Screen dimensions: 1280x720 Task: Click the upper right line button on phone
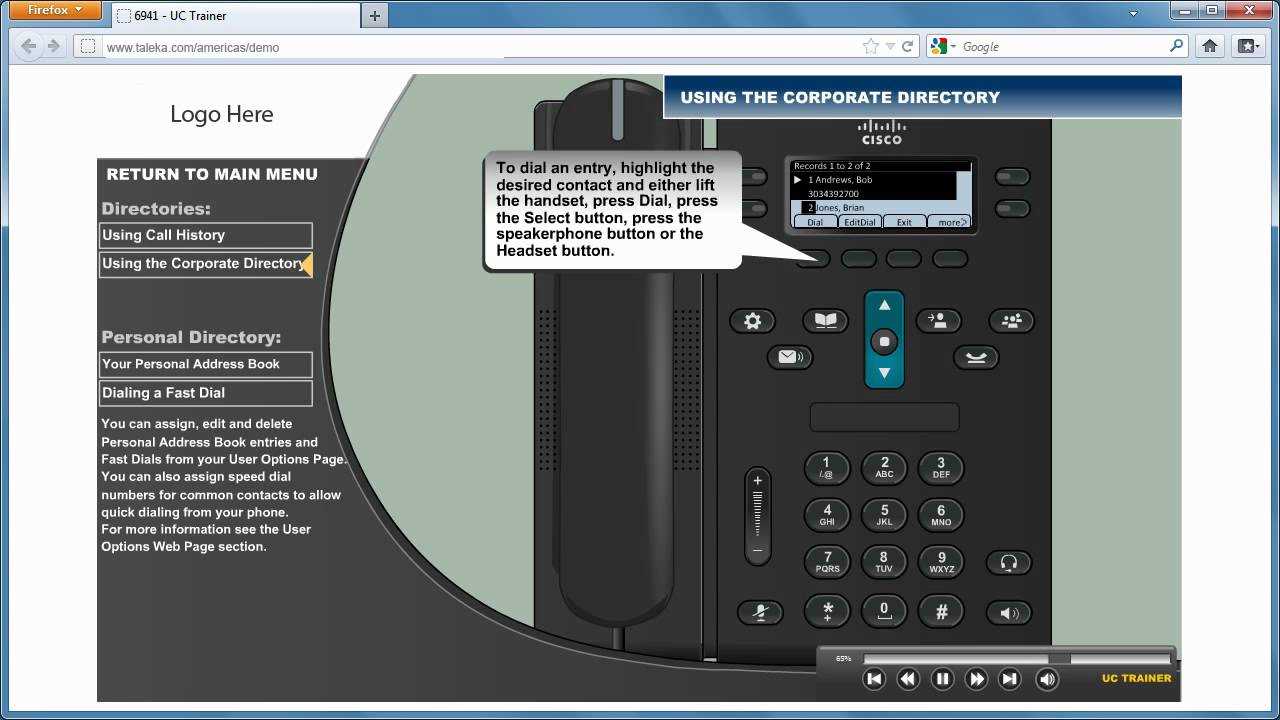point(1012,178)
